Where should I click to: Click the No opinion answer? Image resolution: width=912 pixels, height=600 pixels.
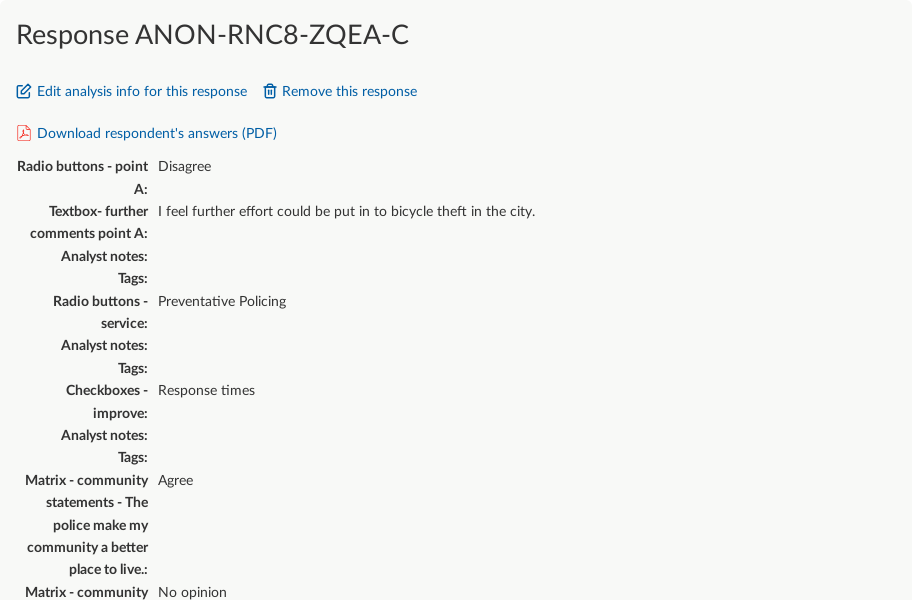click(193, 592)
